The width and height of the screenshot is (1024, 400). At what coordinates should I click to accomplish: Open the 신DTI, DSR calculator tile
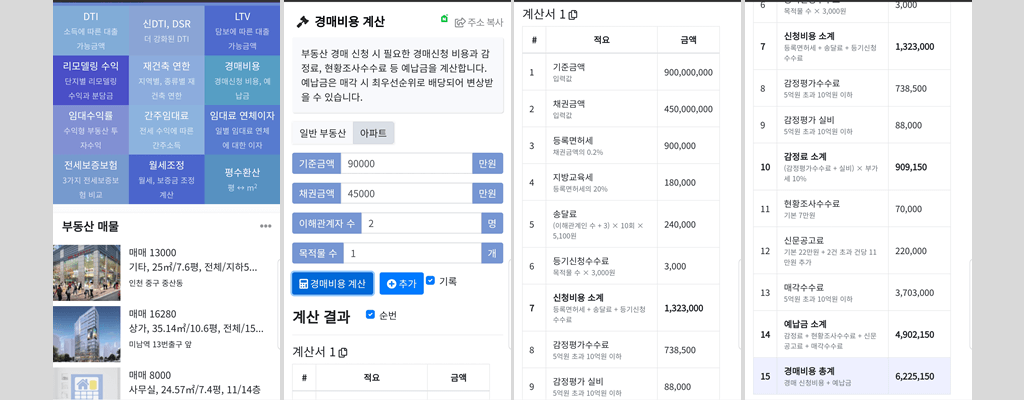[167, 31]
